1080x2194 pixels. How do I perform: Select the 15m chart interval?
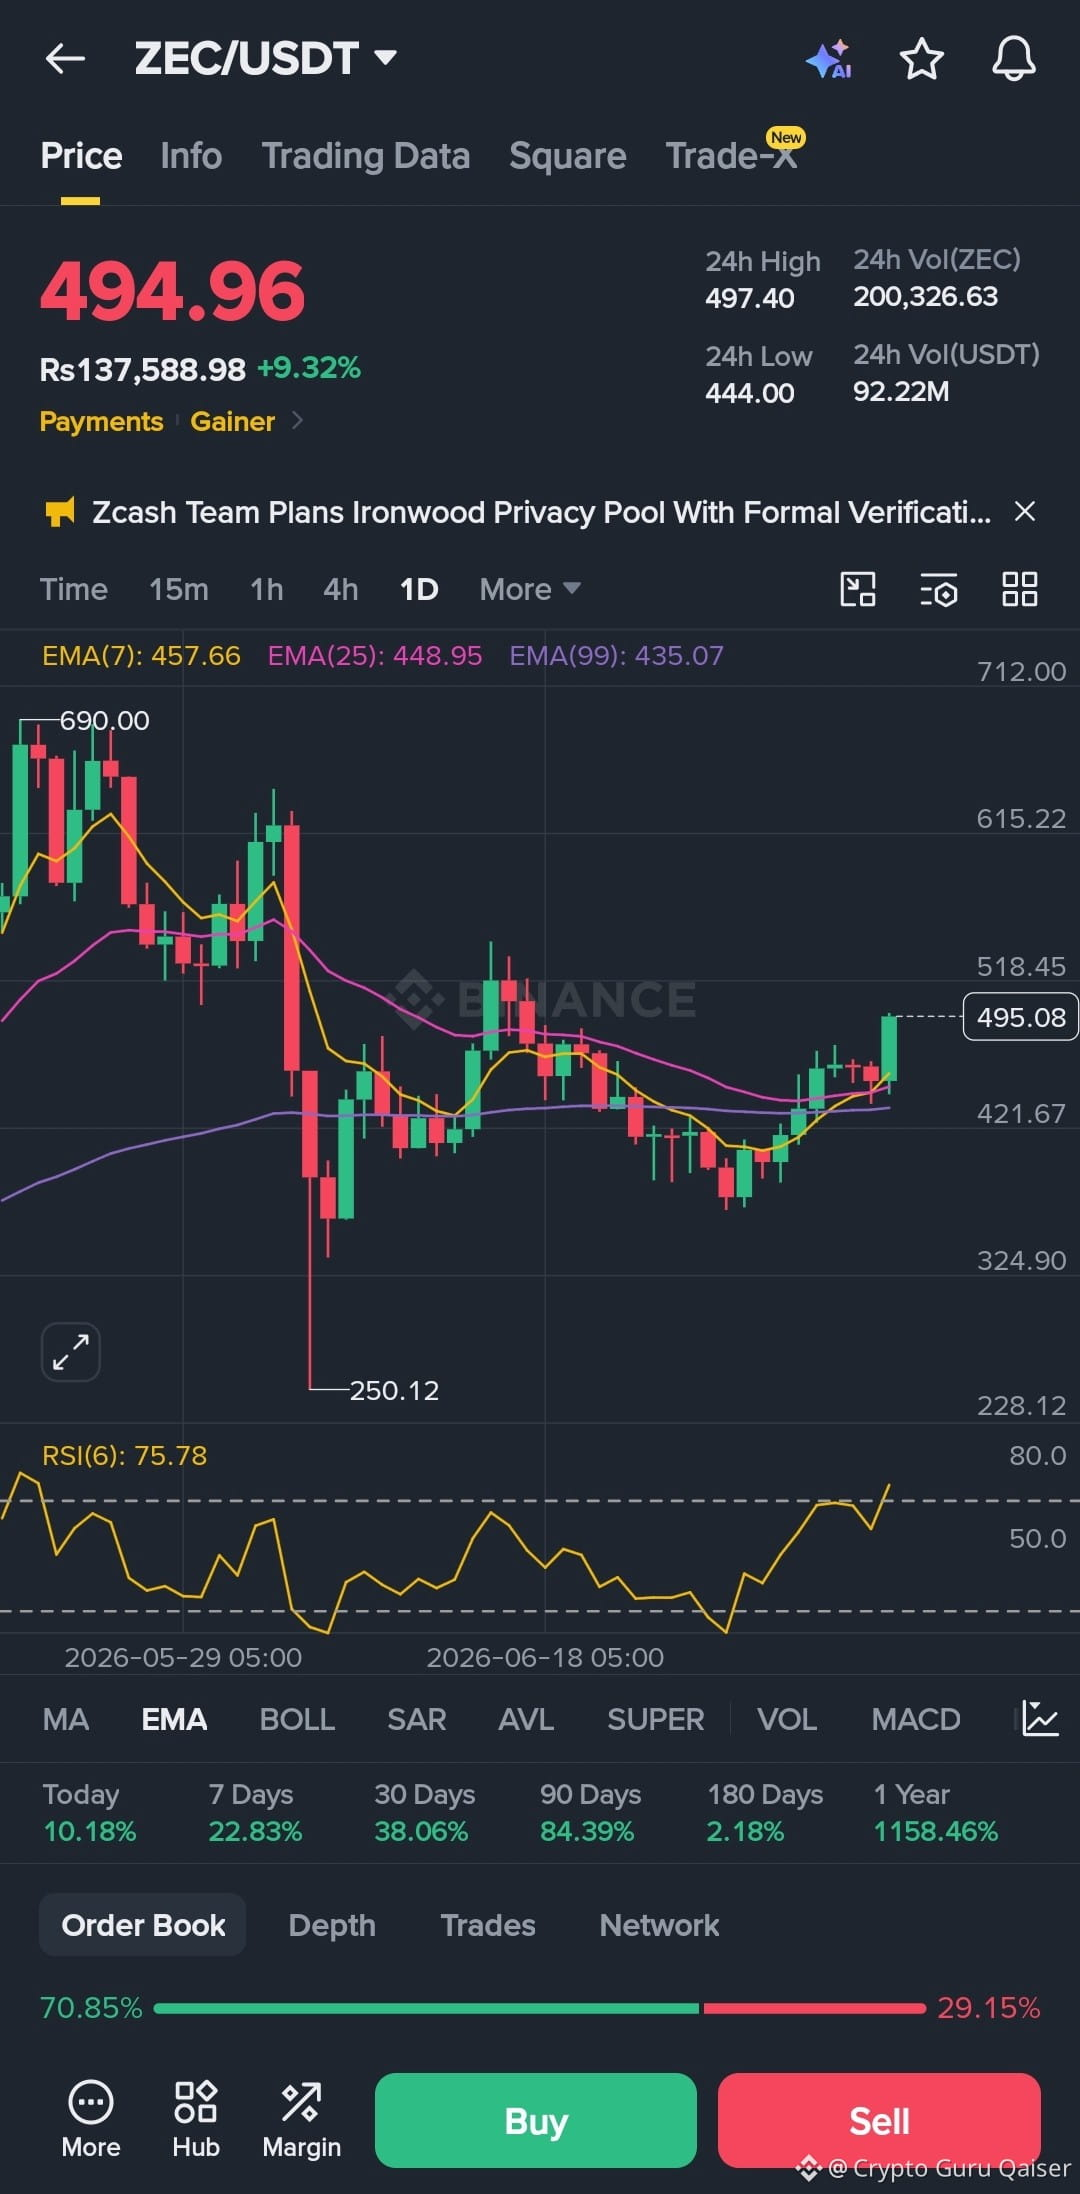point(179,589)
